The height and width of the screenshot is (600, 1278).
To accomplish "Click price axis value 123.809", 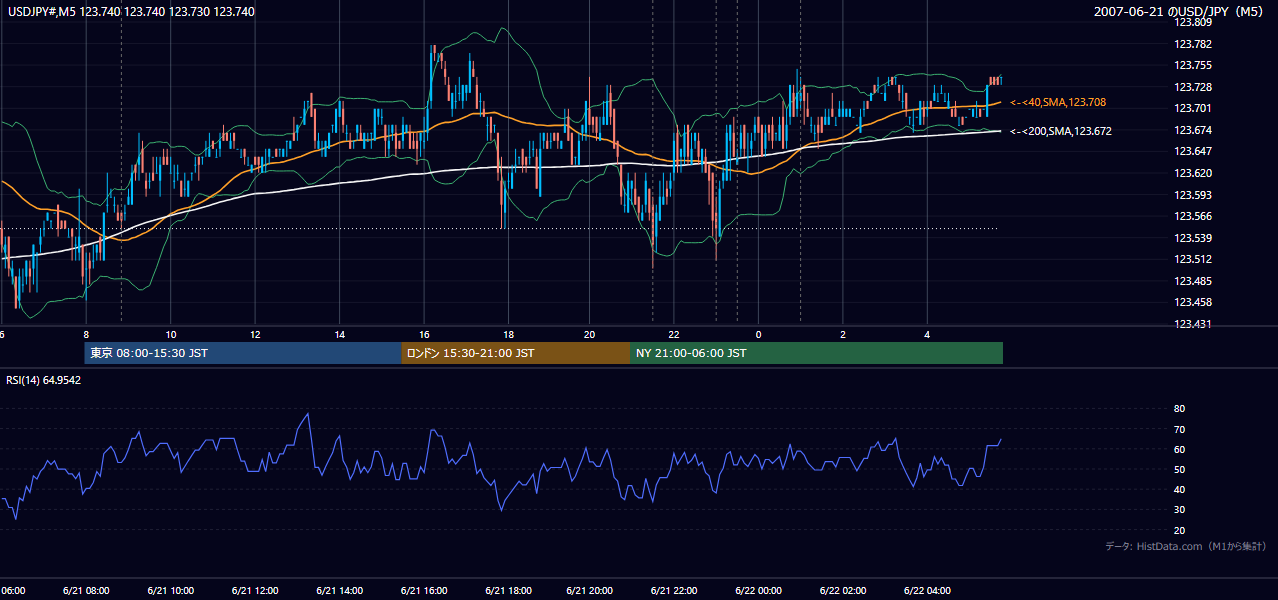I will (x=1191, y=22).
